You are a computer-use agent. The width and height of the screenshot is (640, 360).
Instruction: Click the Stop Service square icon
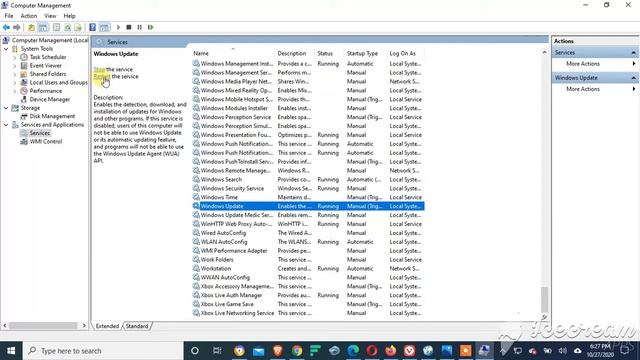[x=129, y=27]
